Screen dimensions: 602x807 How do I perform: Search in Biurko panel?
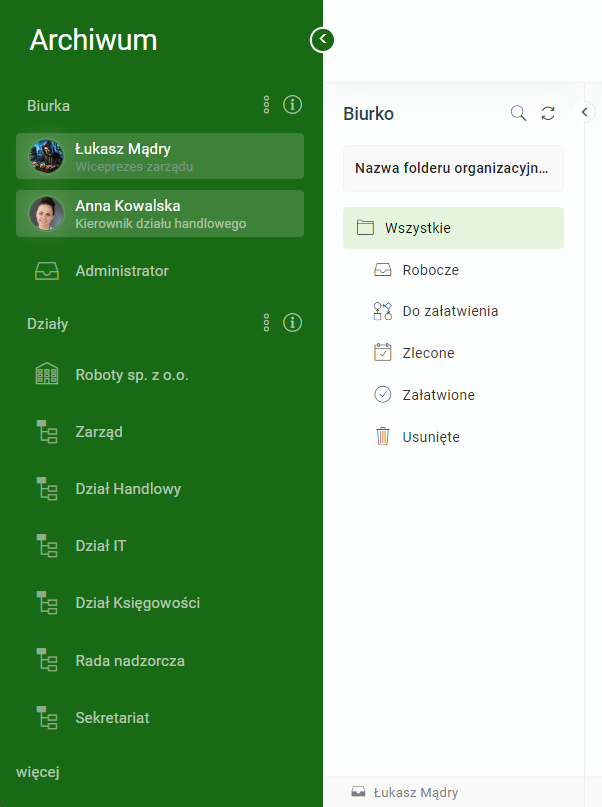(x=518, y=113)
